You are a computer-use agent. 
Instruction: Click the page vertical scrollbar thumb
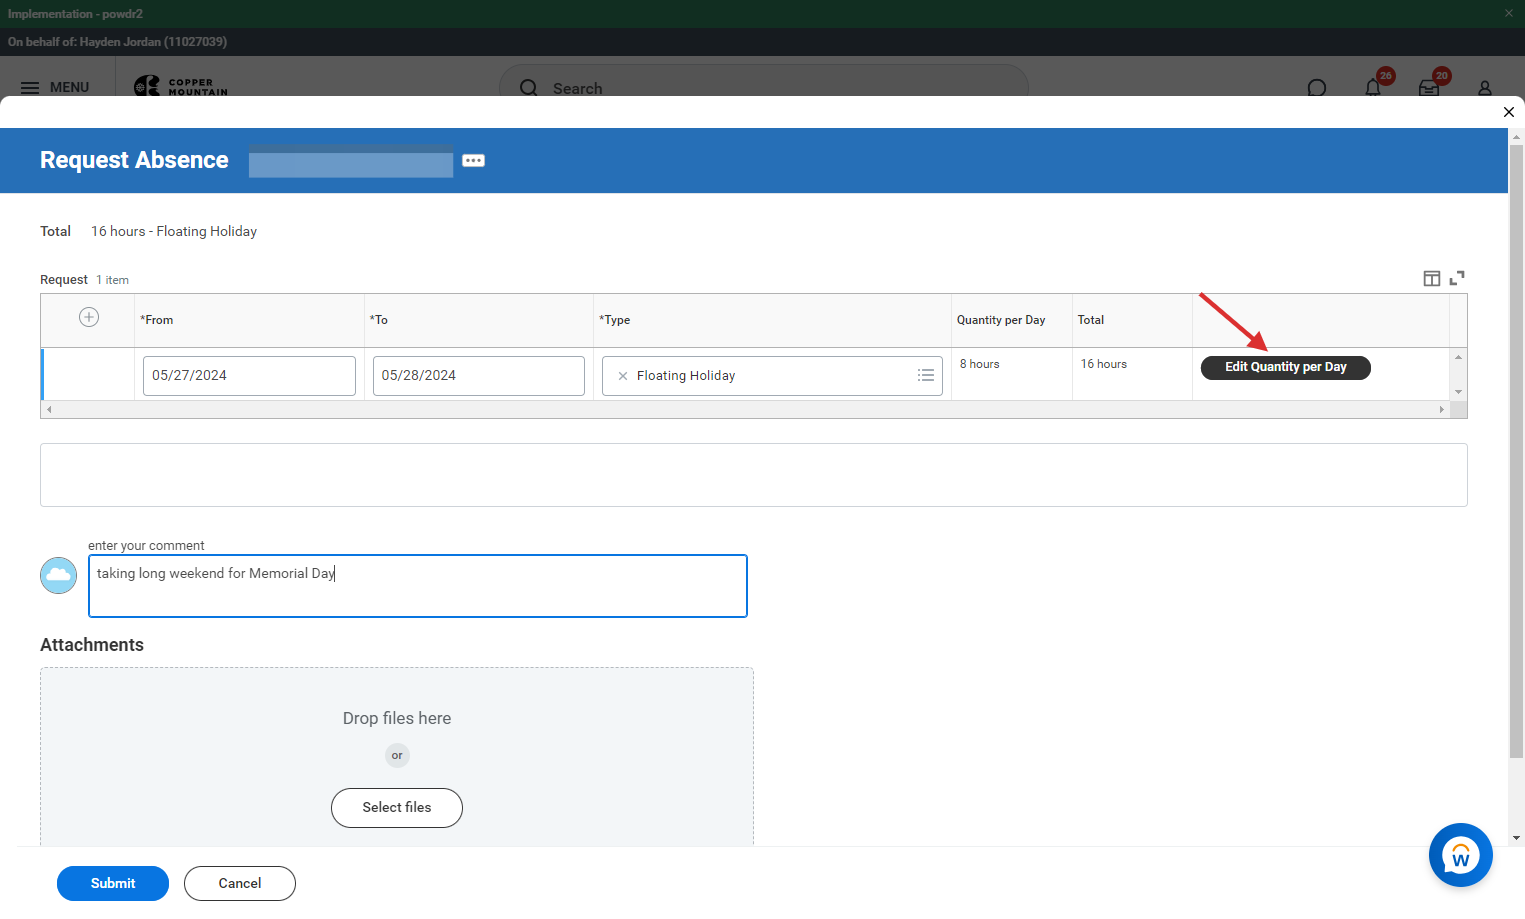click(x=1516, y=450)
